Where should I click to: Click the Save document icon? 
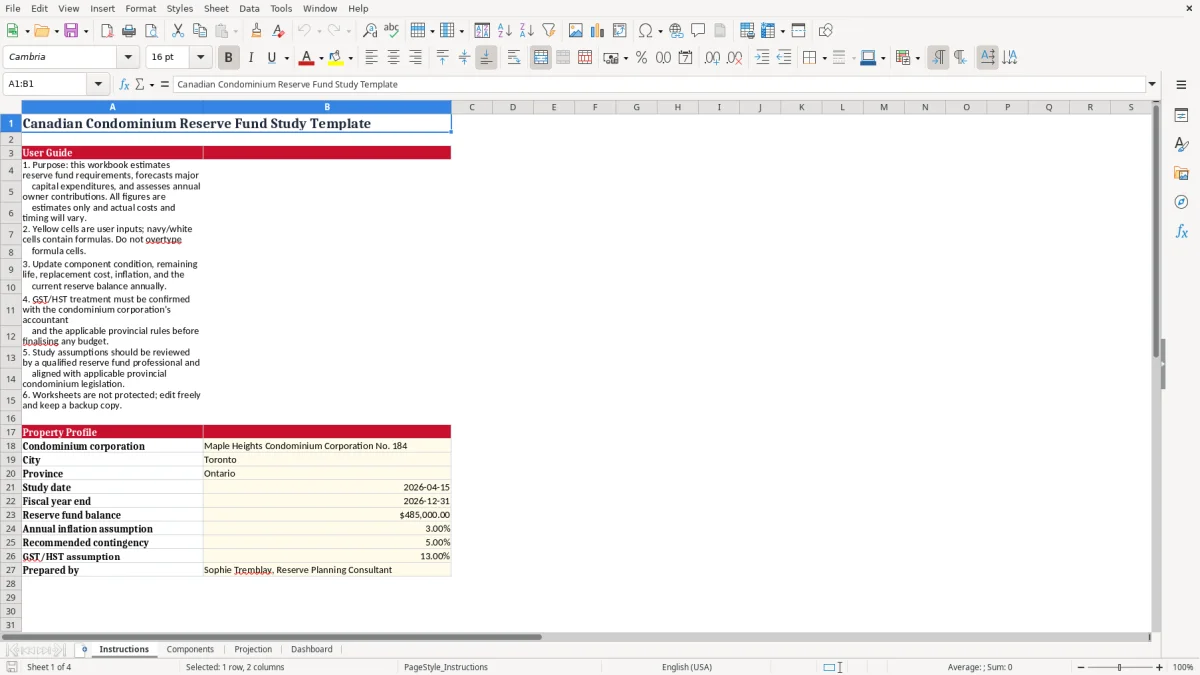click(71, 31)
